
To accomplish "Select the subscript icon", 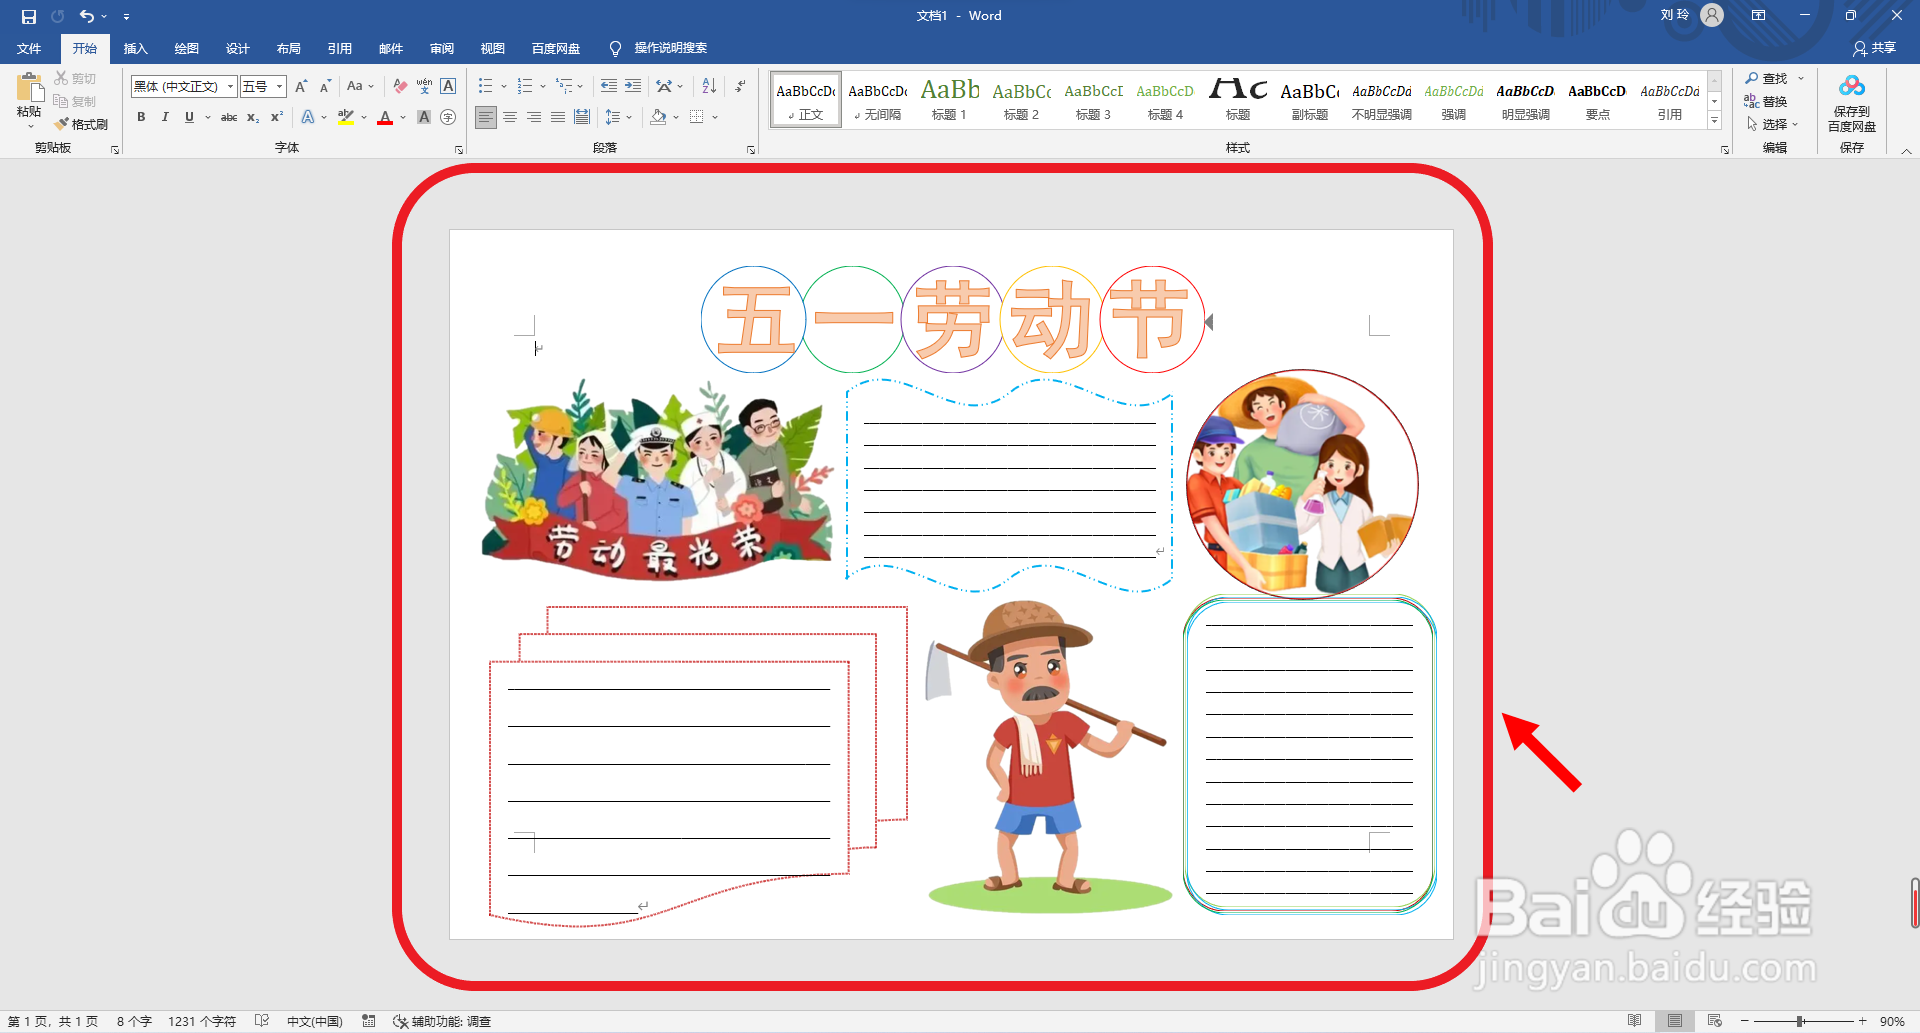I will click(x=252, y=117).
